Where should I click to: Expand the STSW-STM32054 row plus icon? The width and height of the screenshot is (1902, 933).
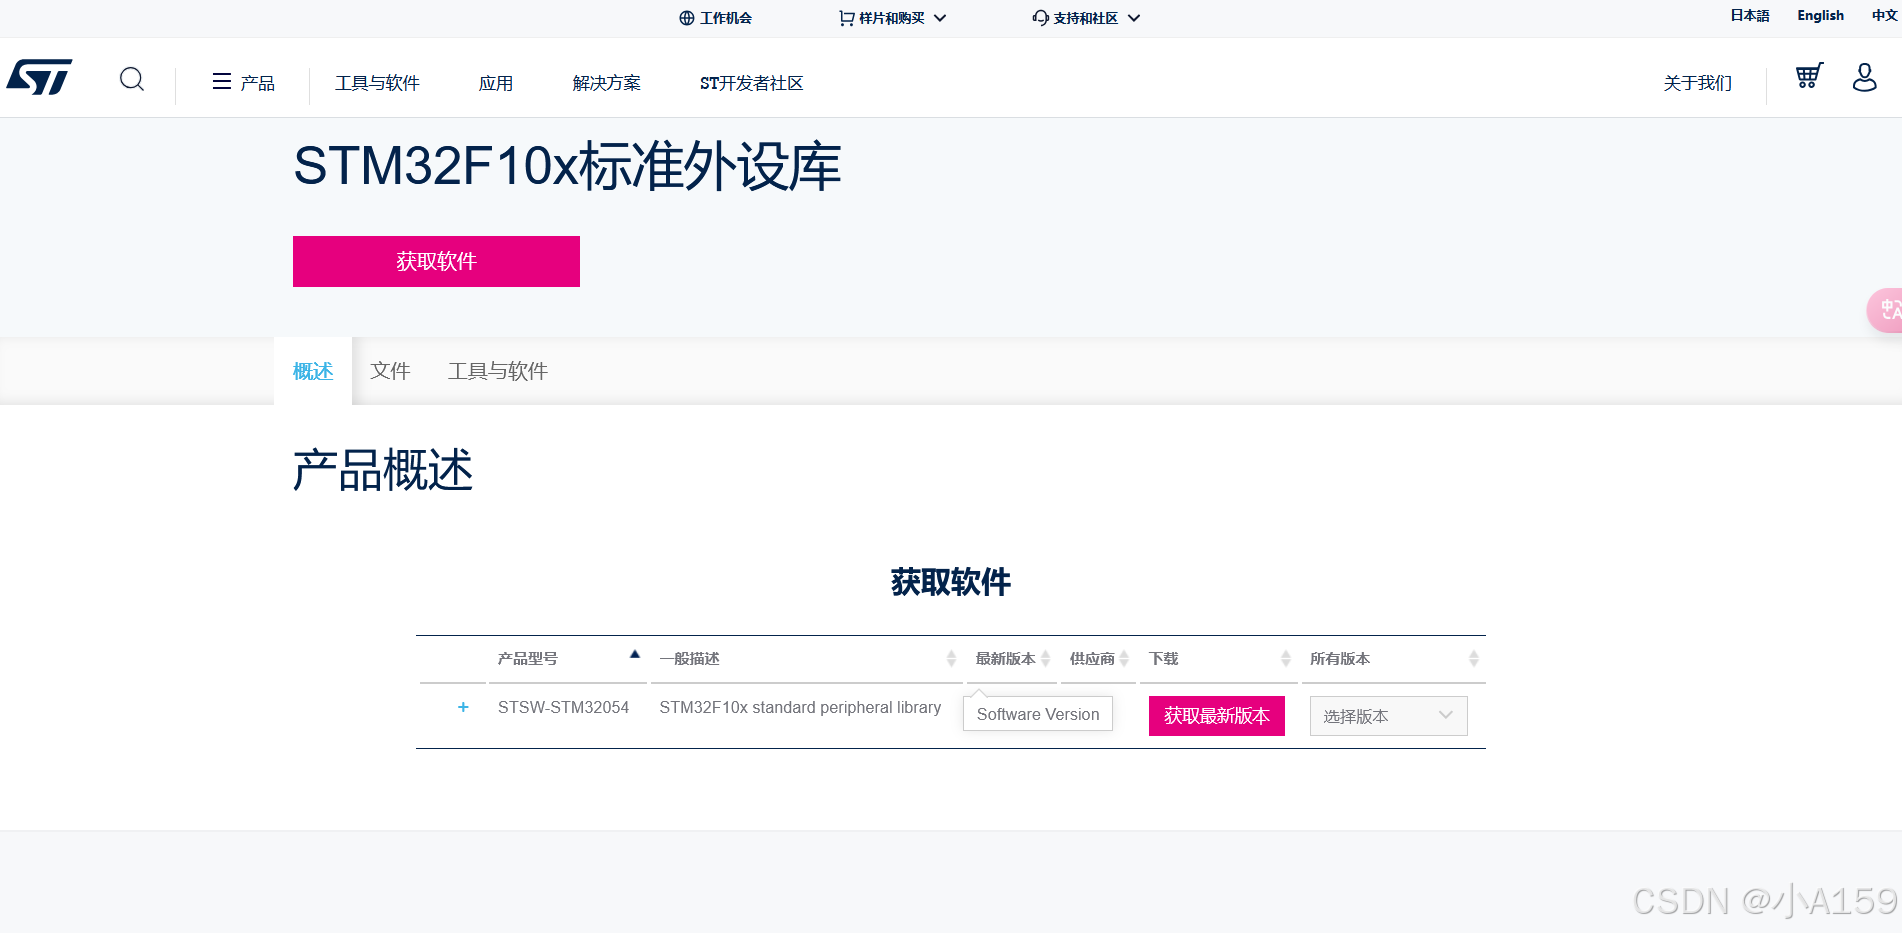(x=463, y=707)
